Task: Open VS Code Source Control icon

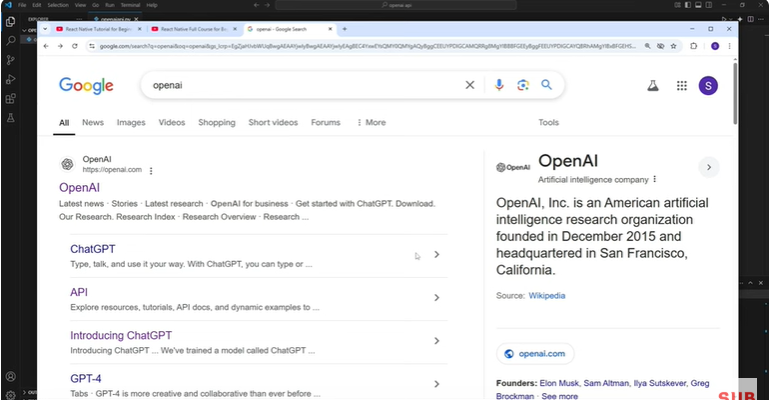Action: point(10,60)
